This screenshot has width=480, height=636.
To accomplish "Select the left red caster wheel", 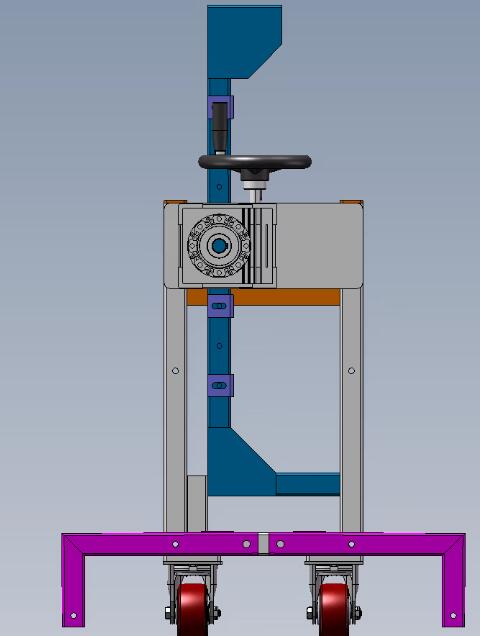I will [192, 609].
